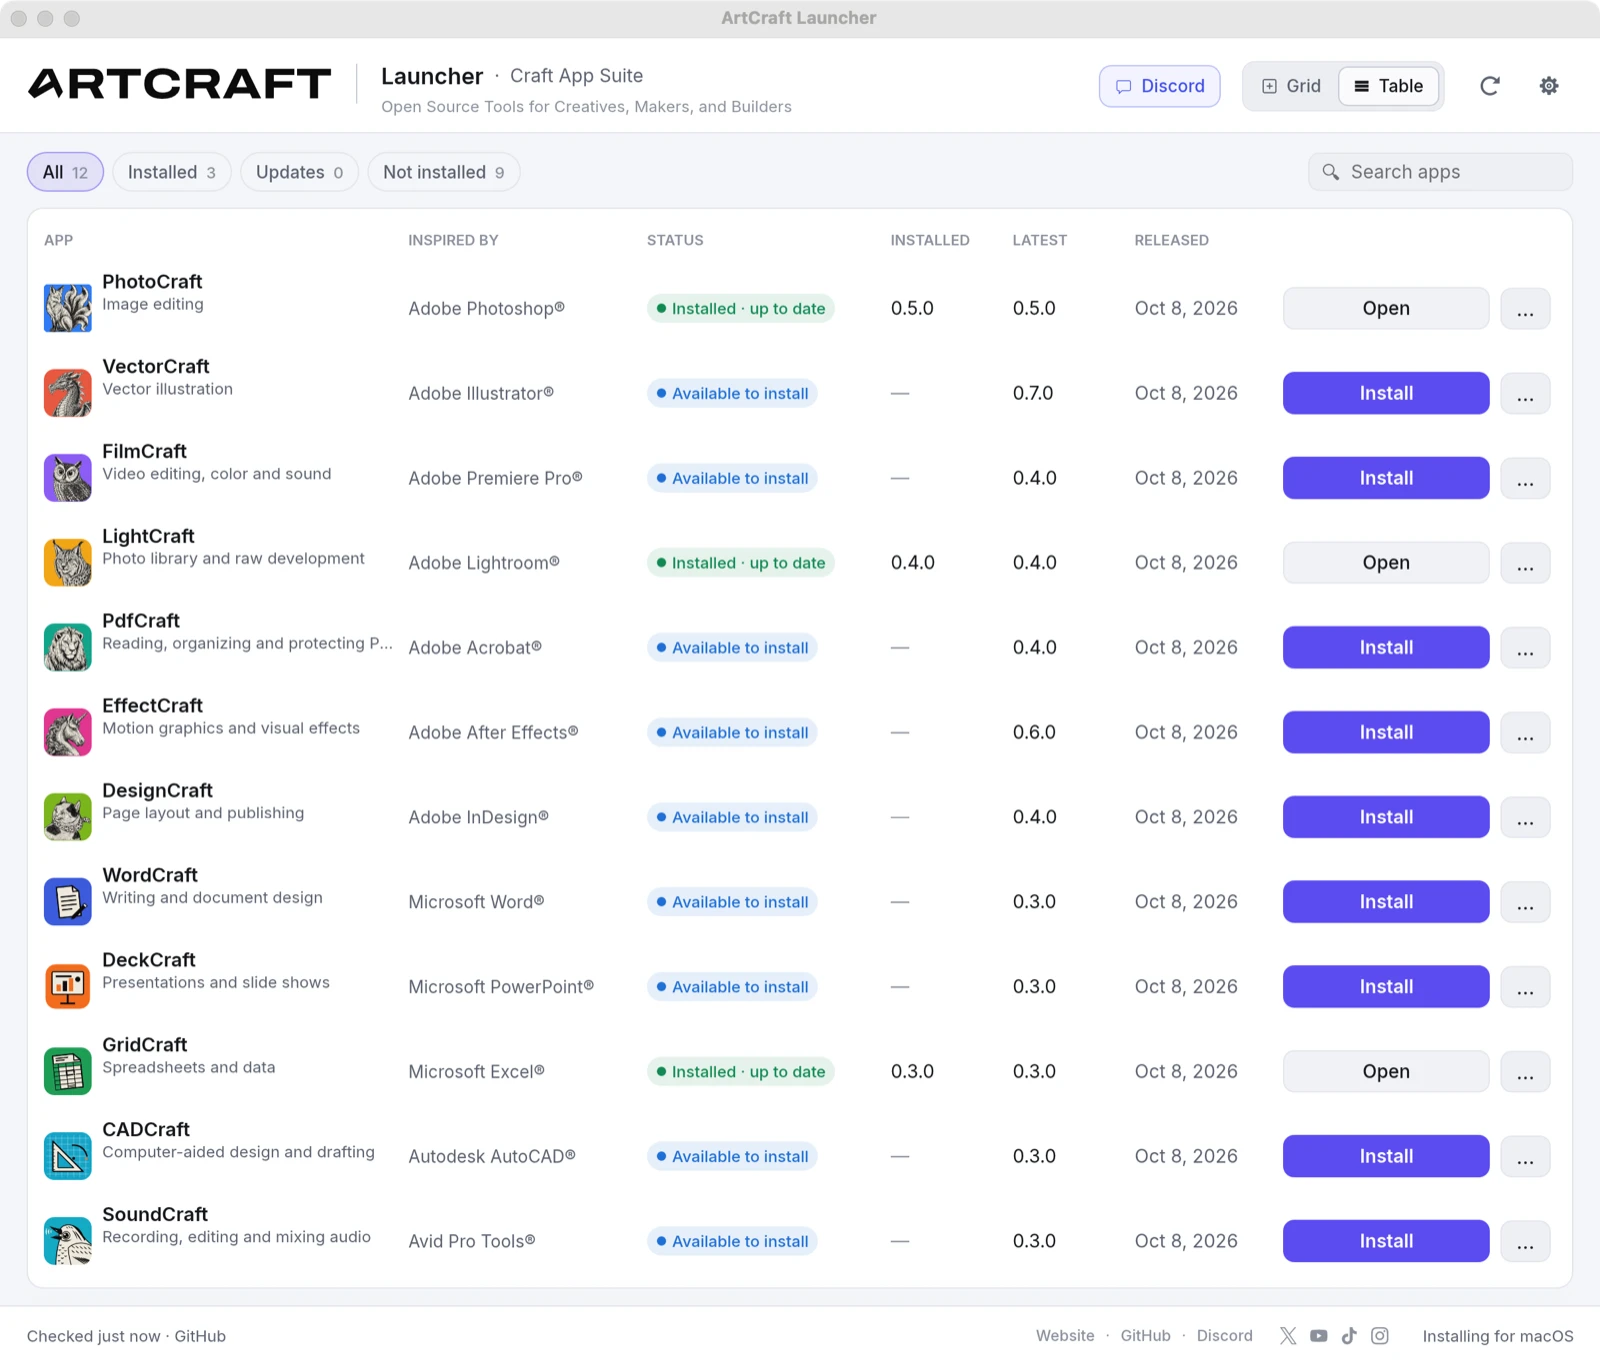Click the WordCraft document icon

pyautogui.click(x=68, y=901)
